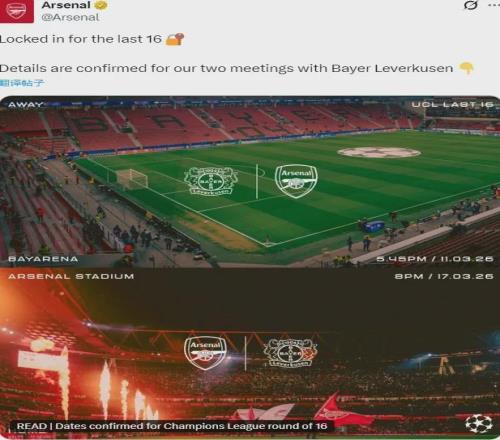Click the Arsenal crest in the home graphic

(205, 353)
